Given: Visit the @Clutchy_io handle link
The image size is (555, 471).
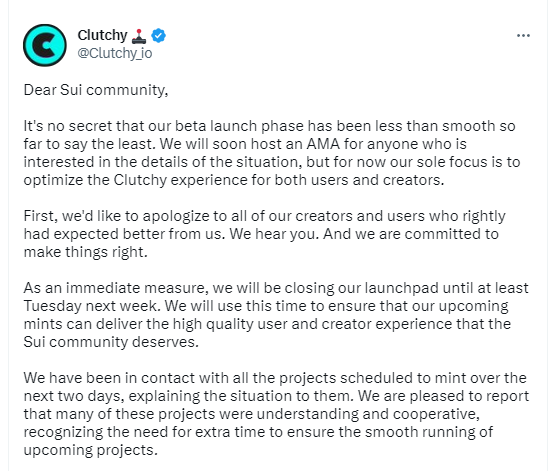Looking at the screenshot, I should [115, 53].
